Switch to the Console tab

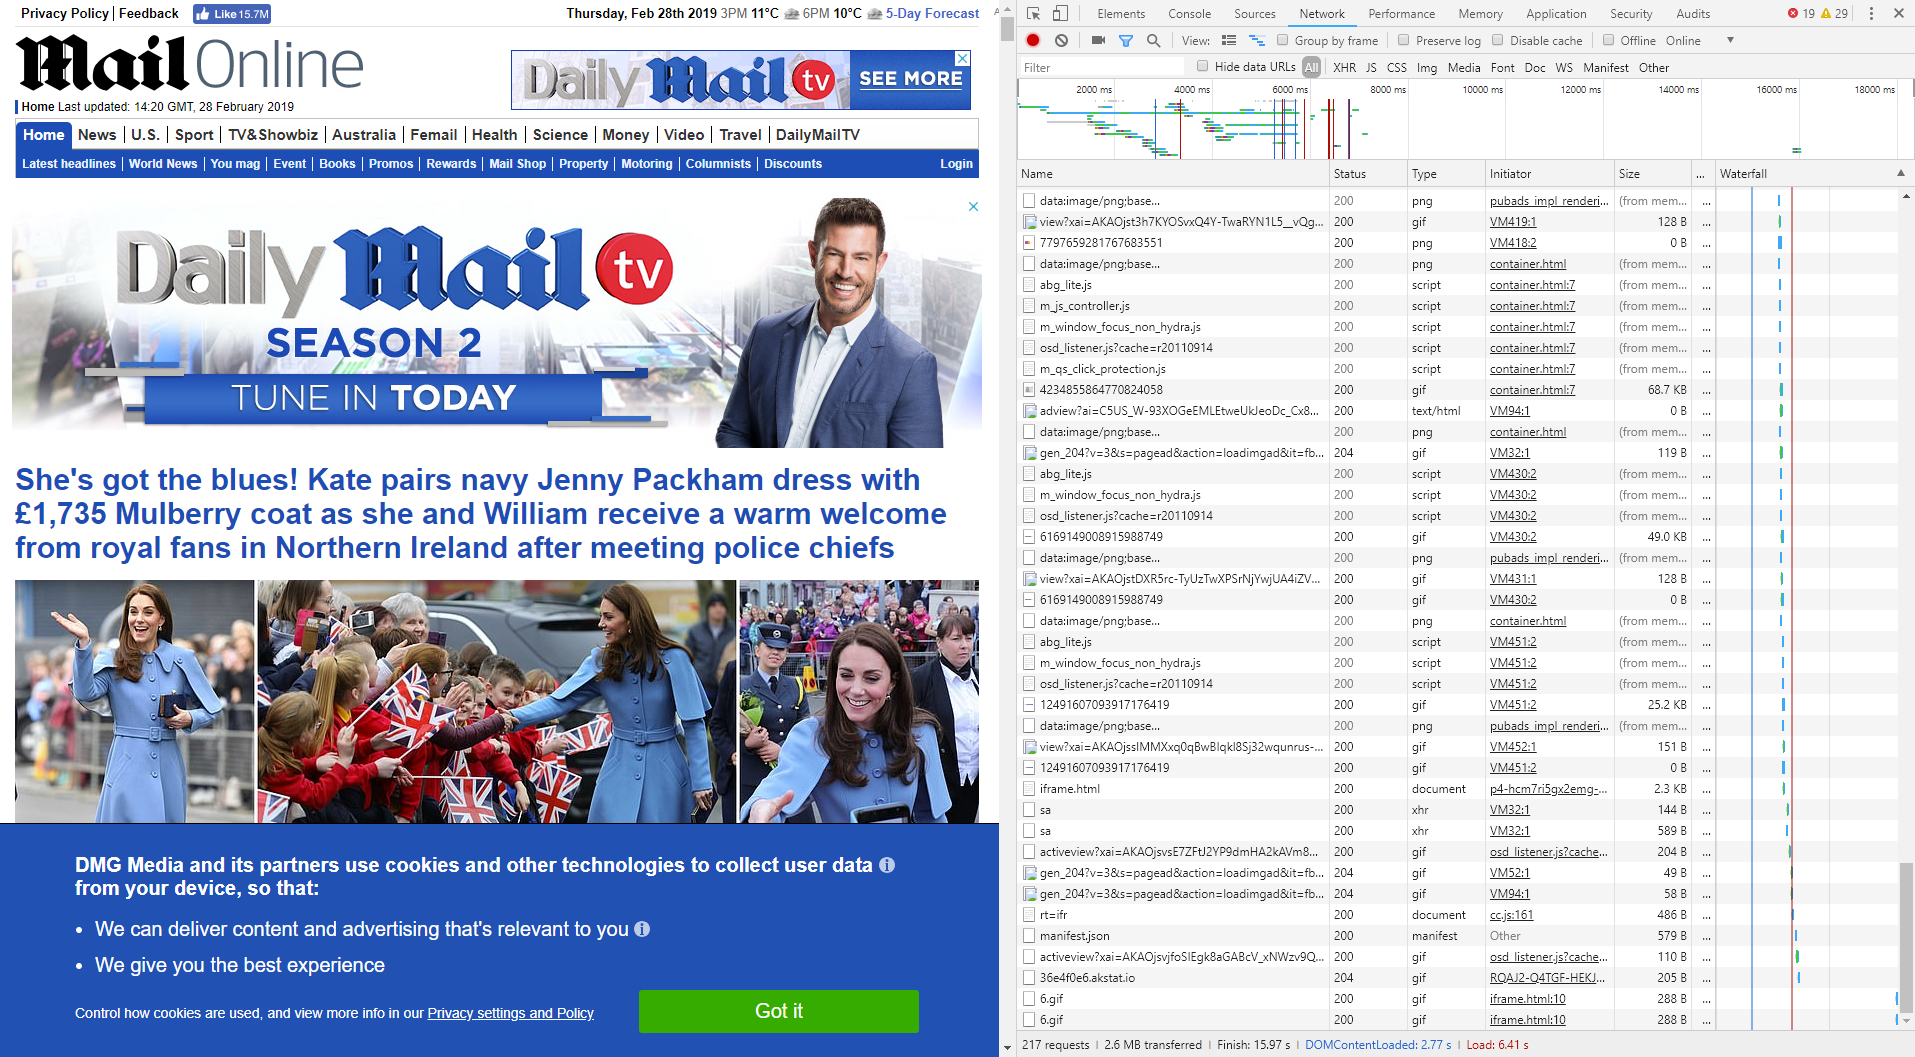[1189, 14]
